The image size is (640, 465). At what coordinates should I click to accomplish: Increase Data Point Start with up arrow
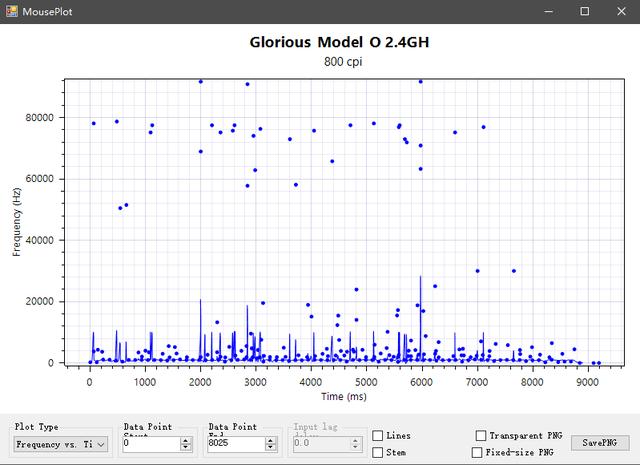point(186,440)
